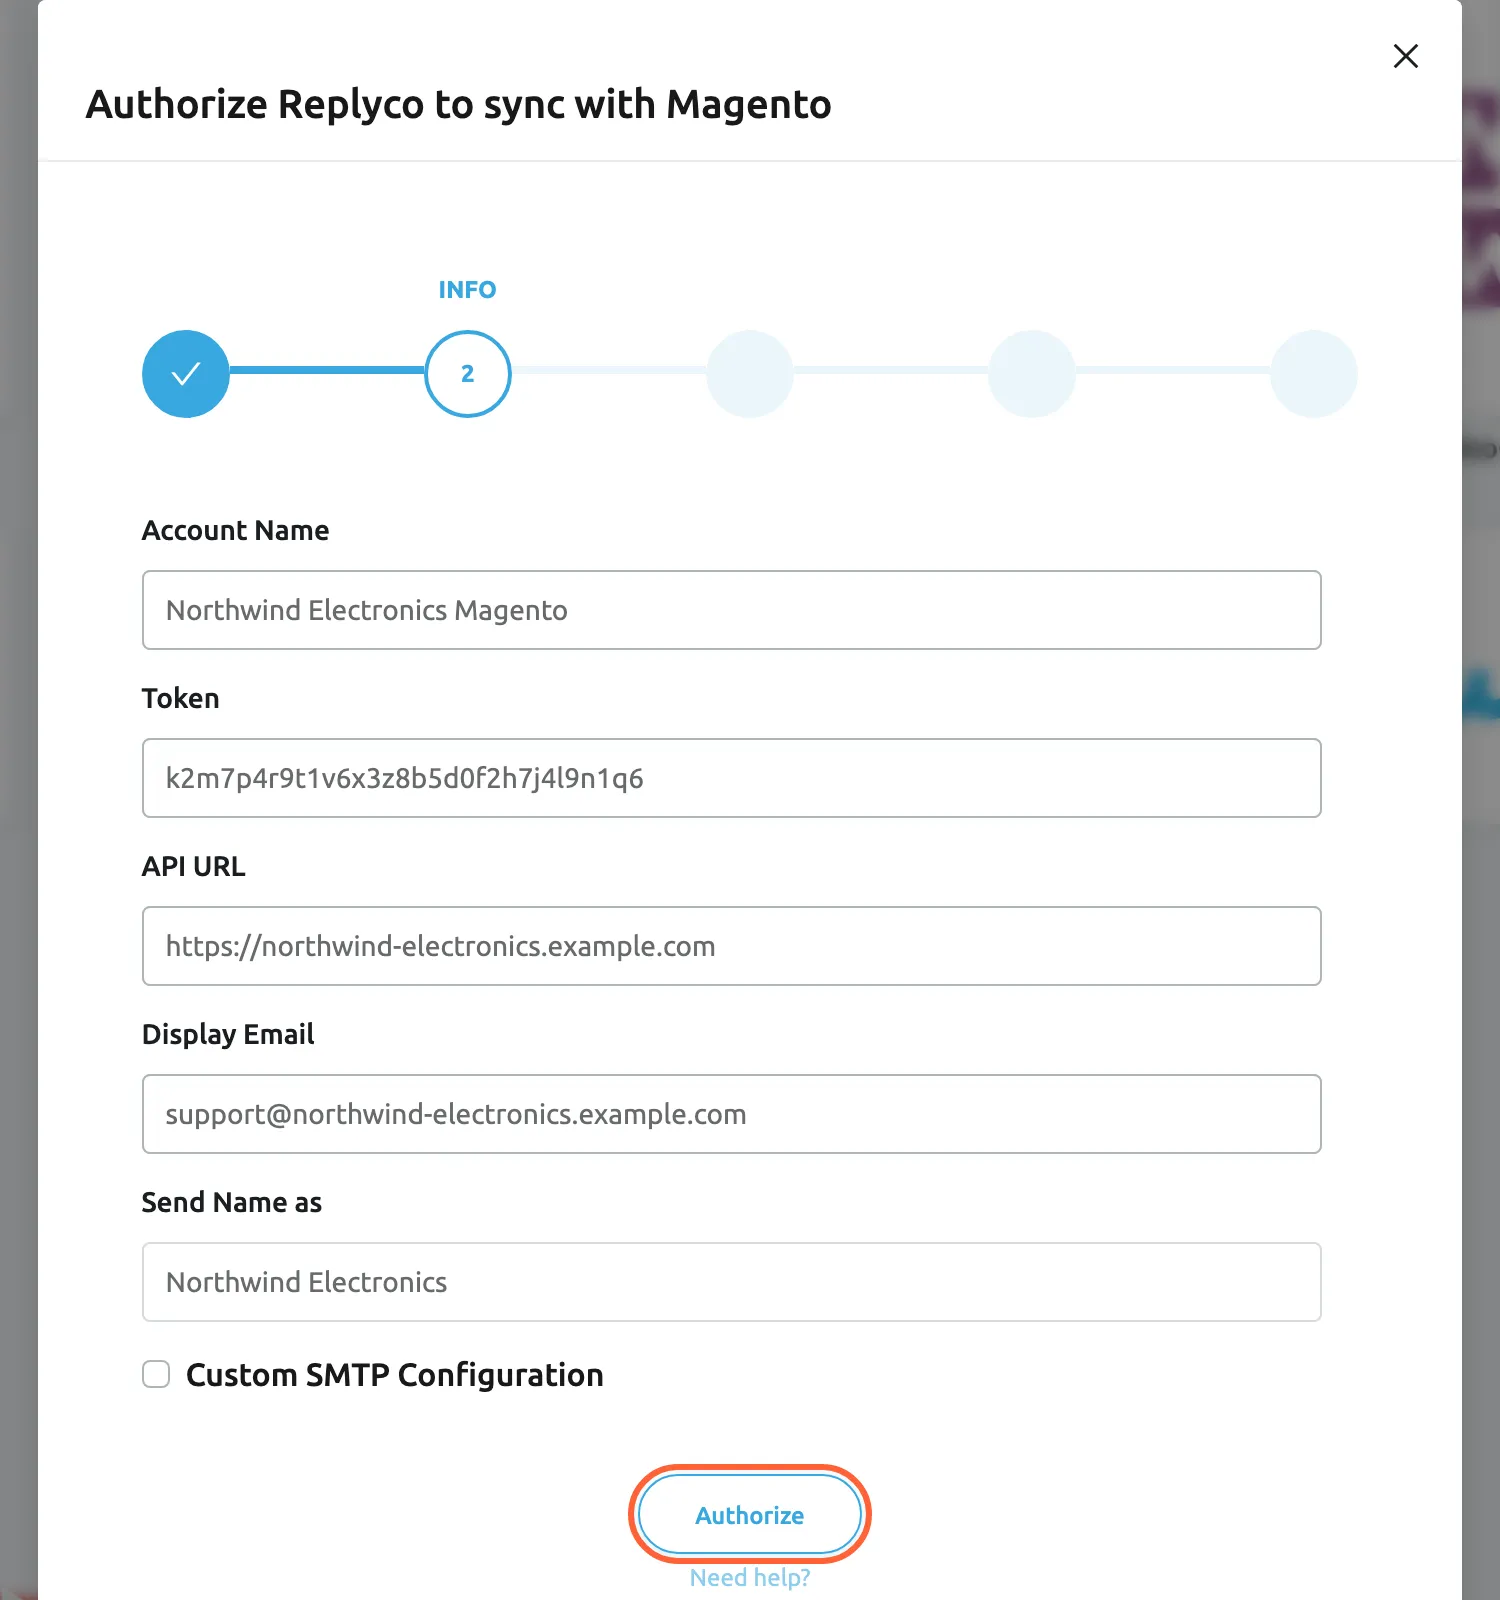Select step 2 Info circle
The width and height of the screenshot is (1500, 1600).
point(468,374)
